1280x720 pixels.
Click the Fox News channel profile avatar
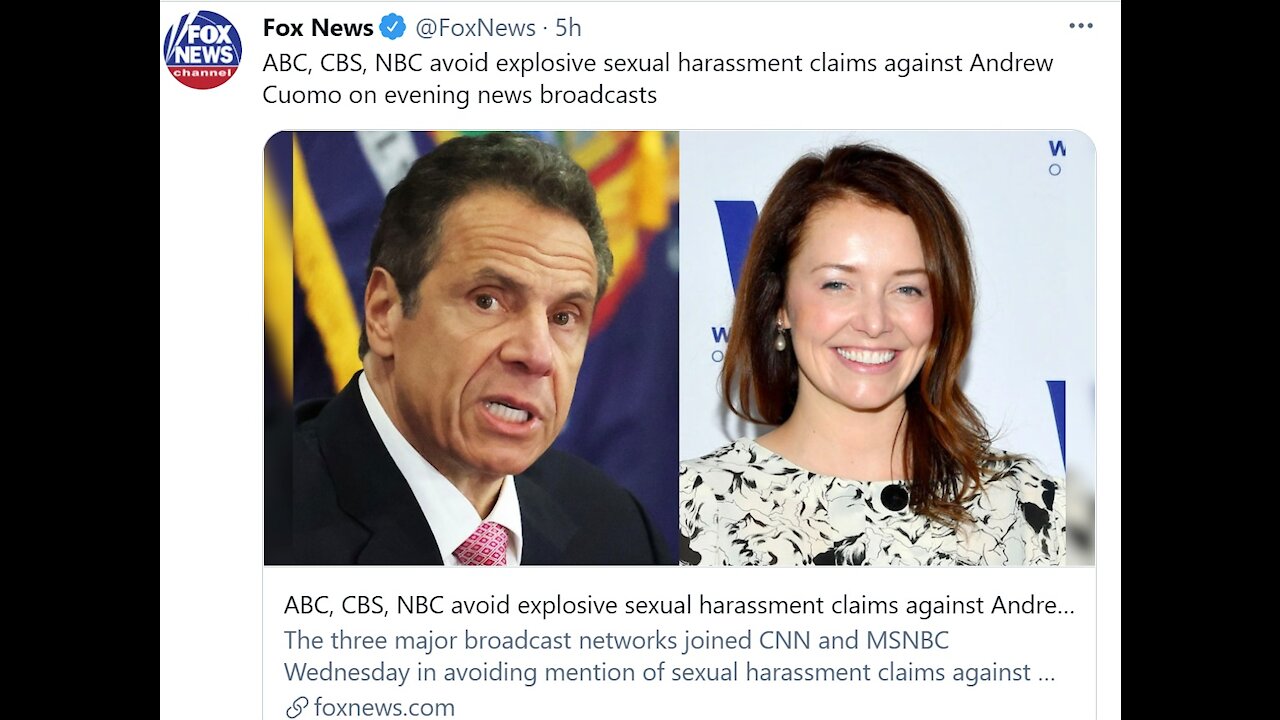tap(202, 50)
